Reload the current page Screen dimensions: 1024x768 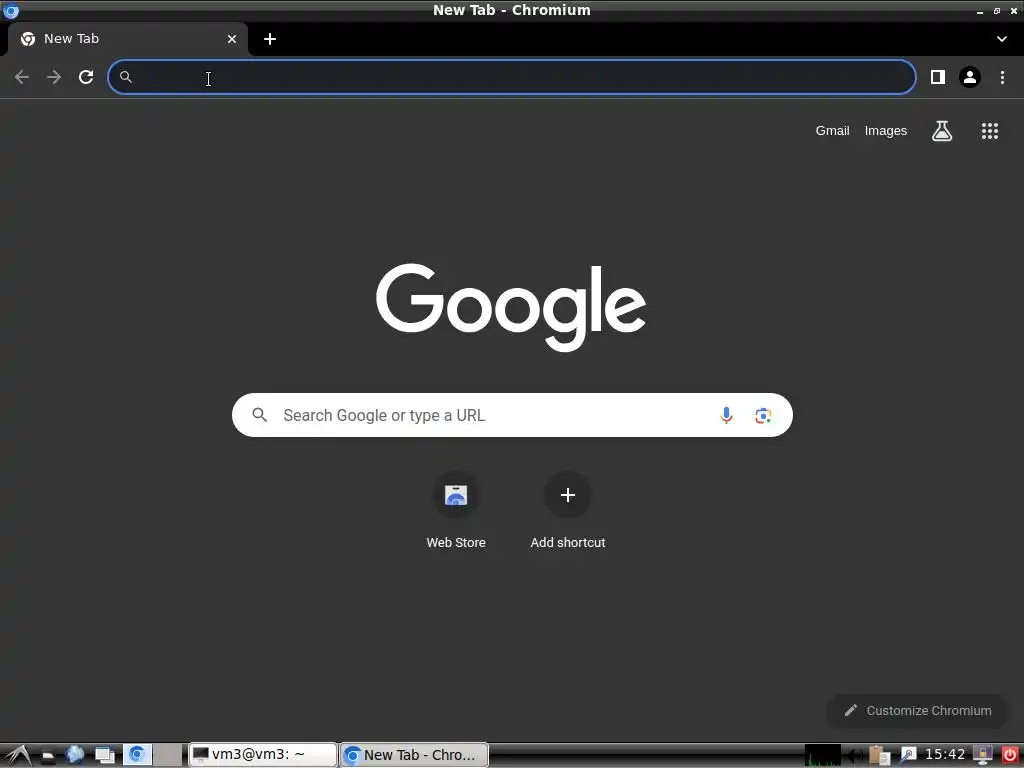coord(86,77)
